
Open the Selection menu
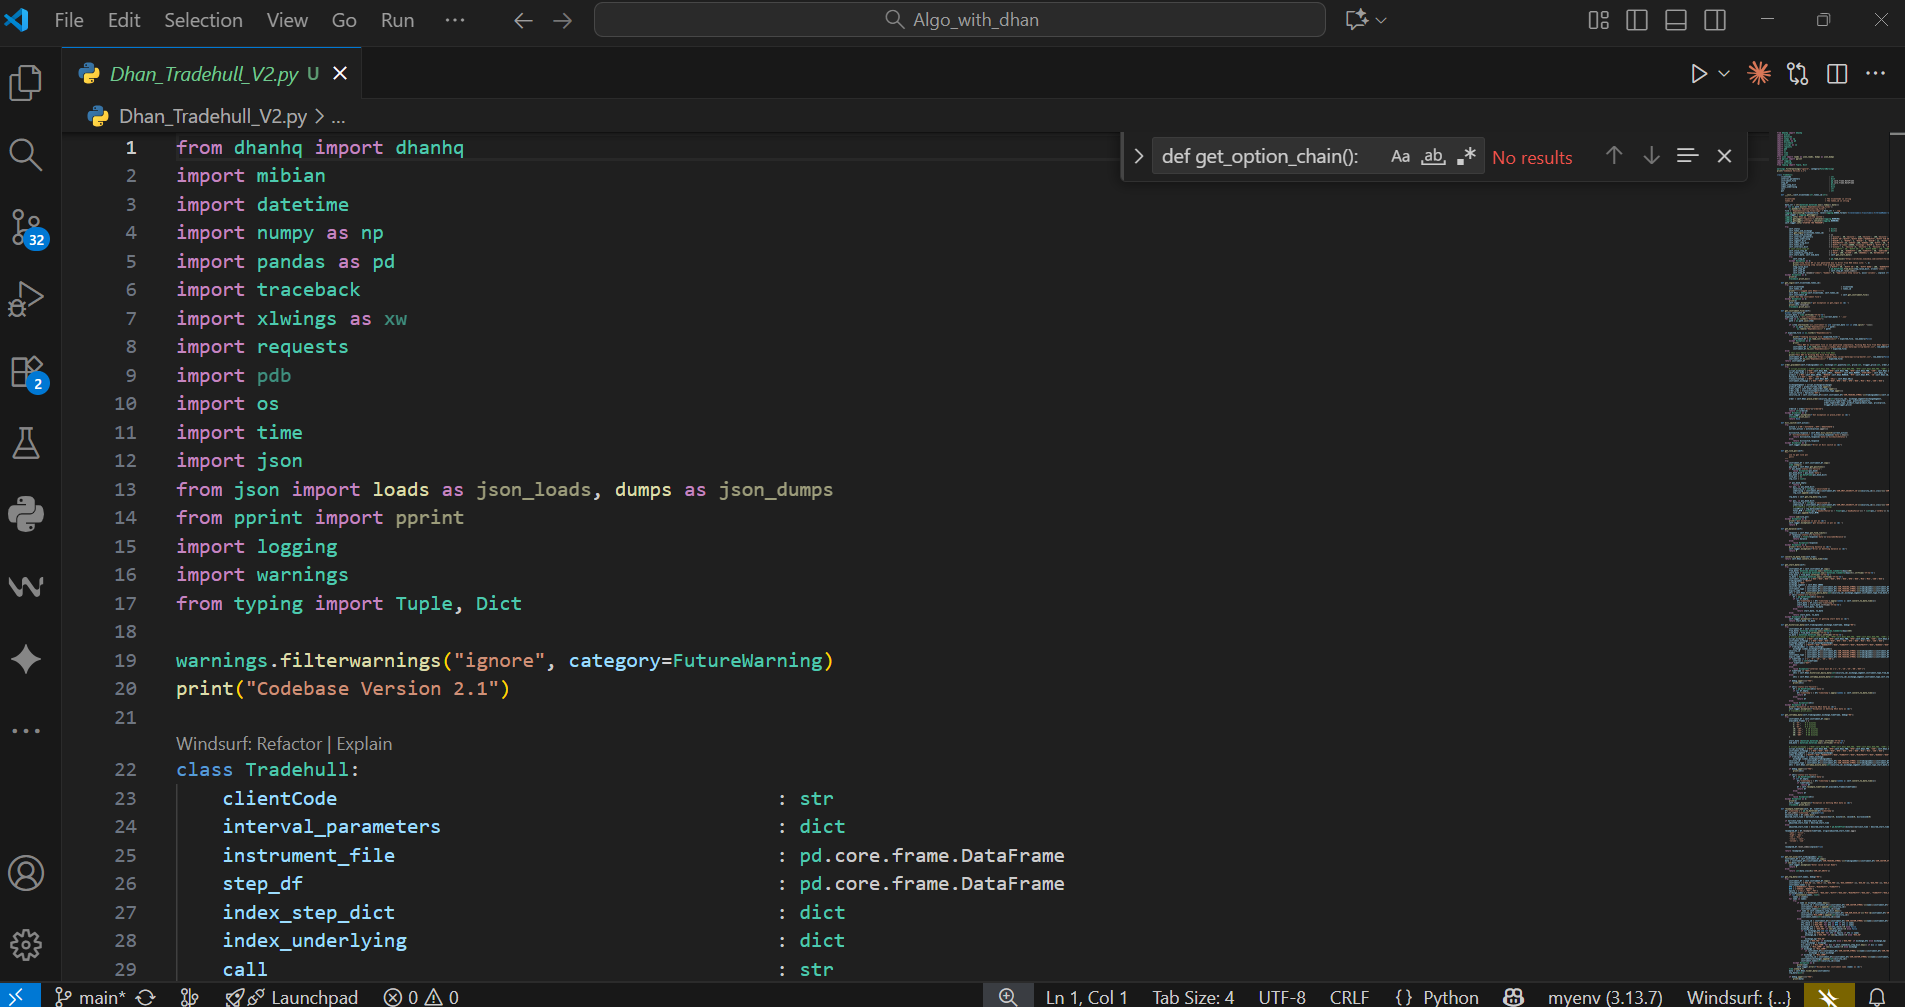[x=203, y=20]
